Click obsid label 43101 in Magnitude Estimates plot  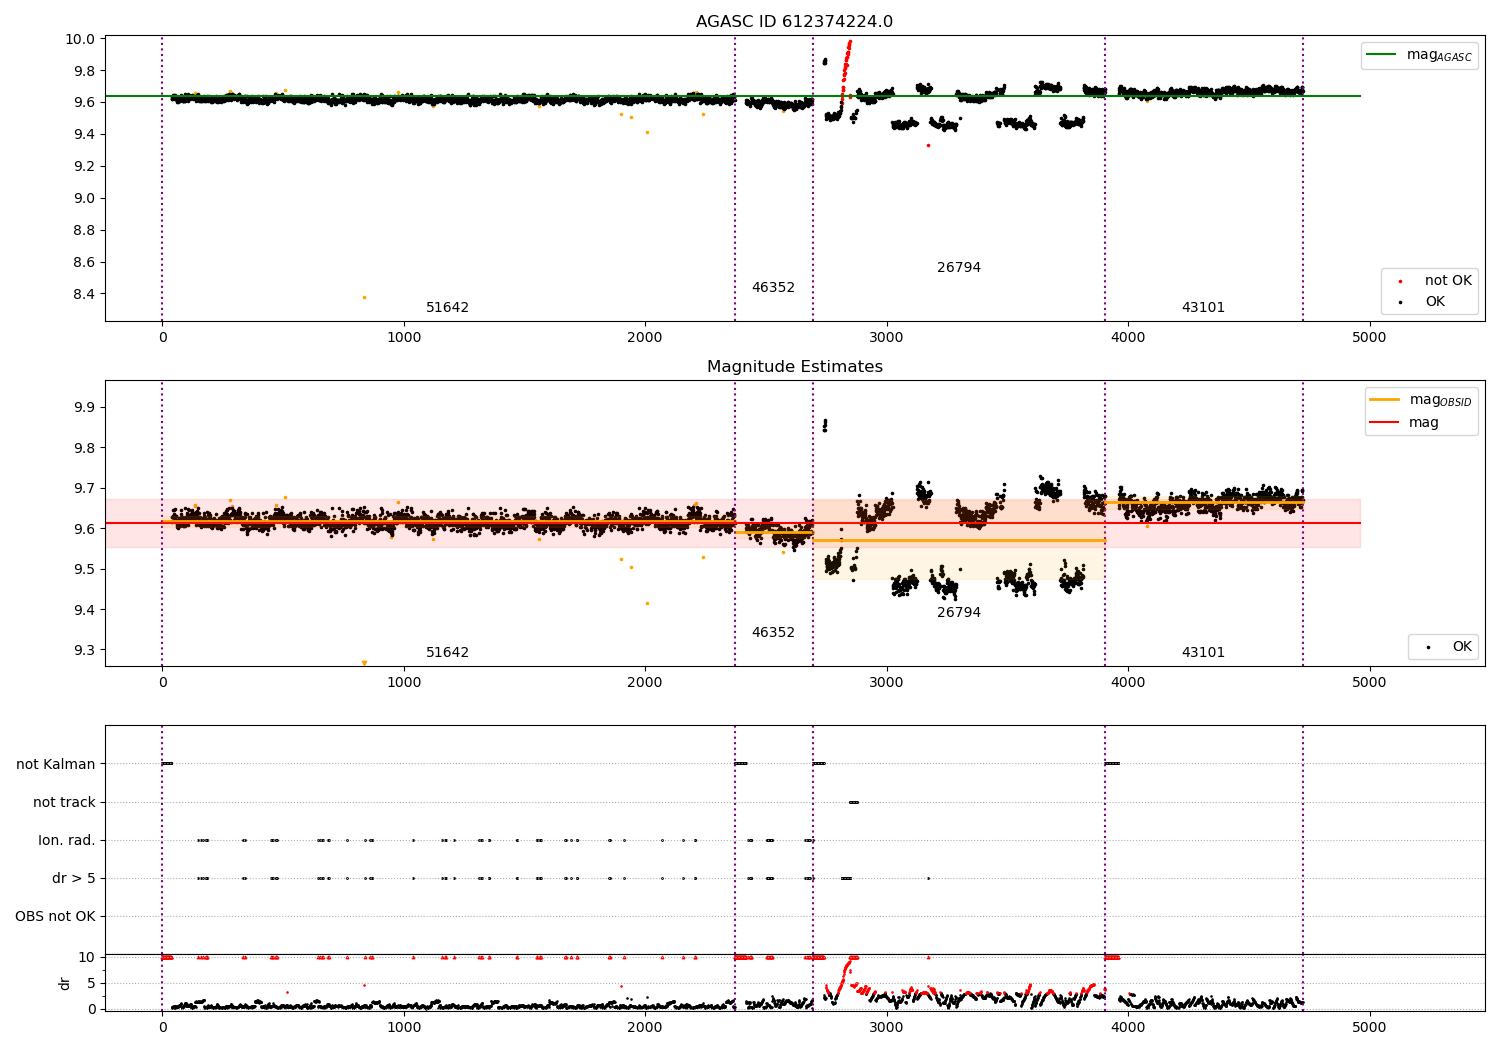[1203, 653]
